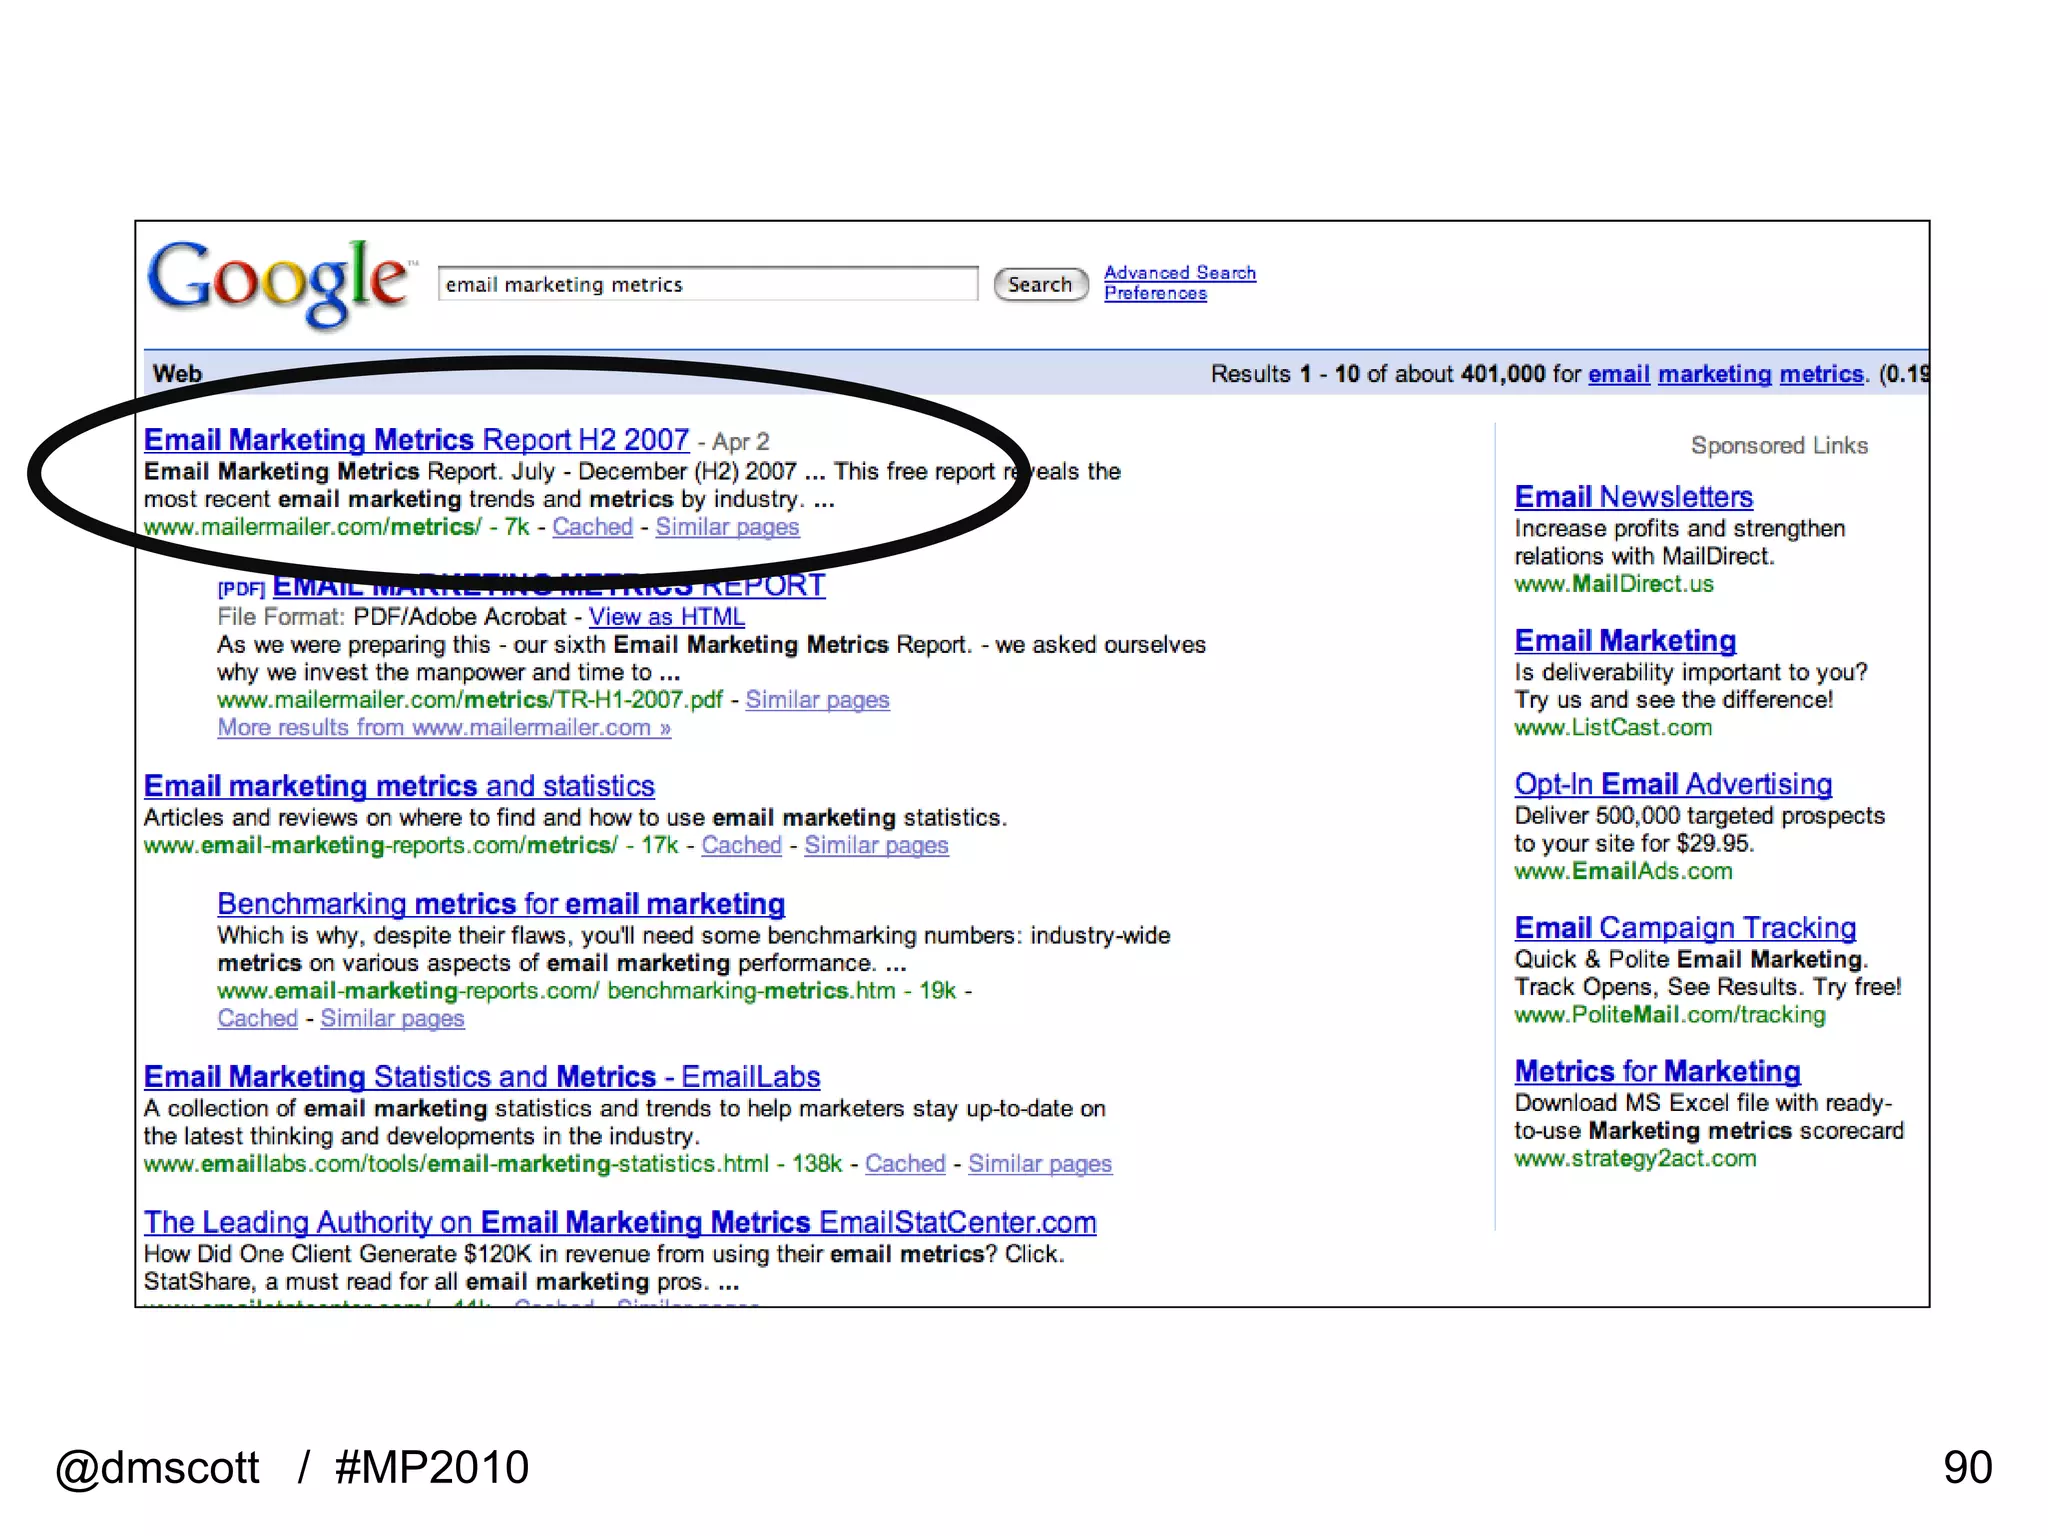Viewport: 2048px width, 1536px height.
Task: Open Similar pages for TR-H1-2007.pdf result
Action: coord(817,700)
